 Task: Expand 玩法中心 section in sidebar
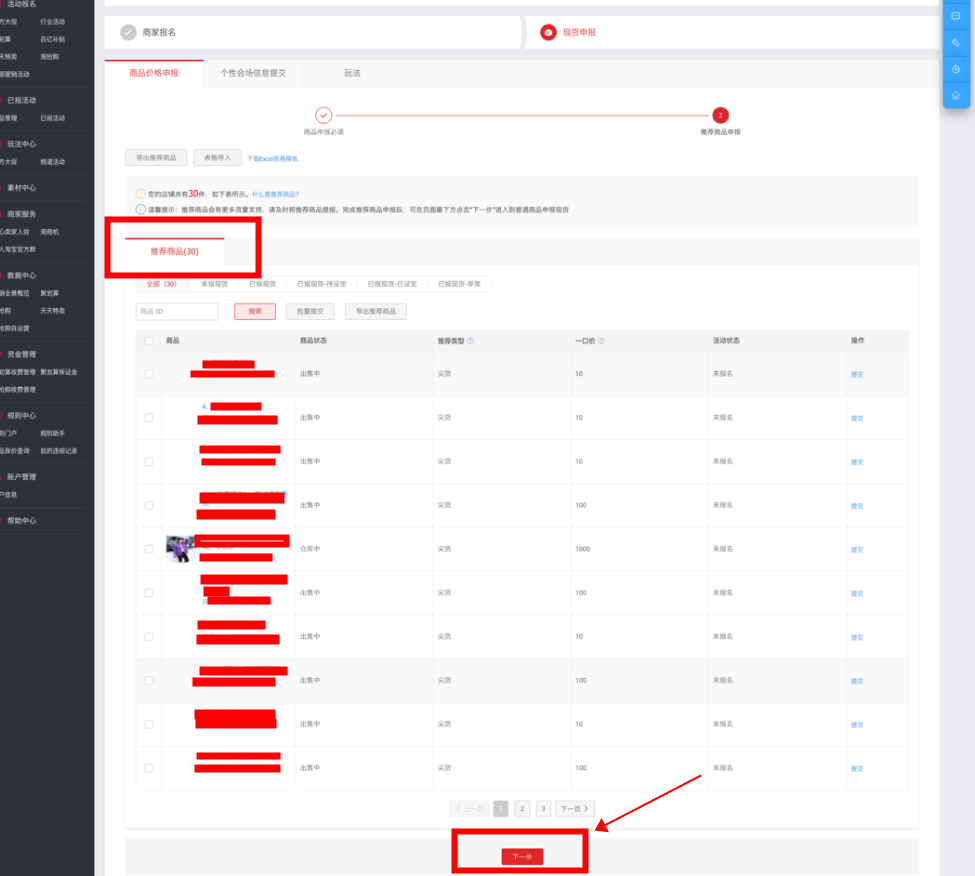(22, 144)
